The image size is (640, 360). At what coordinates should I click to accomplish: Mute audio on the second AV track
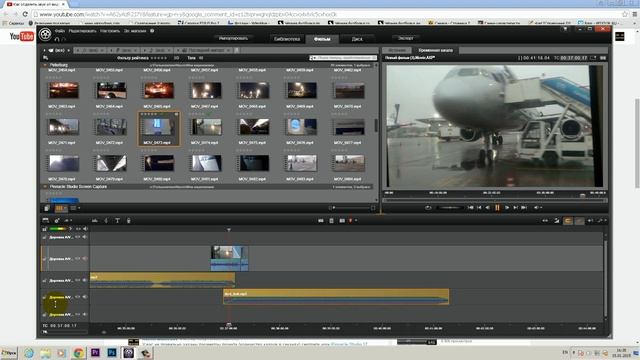(85, 259)
